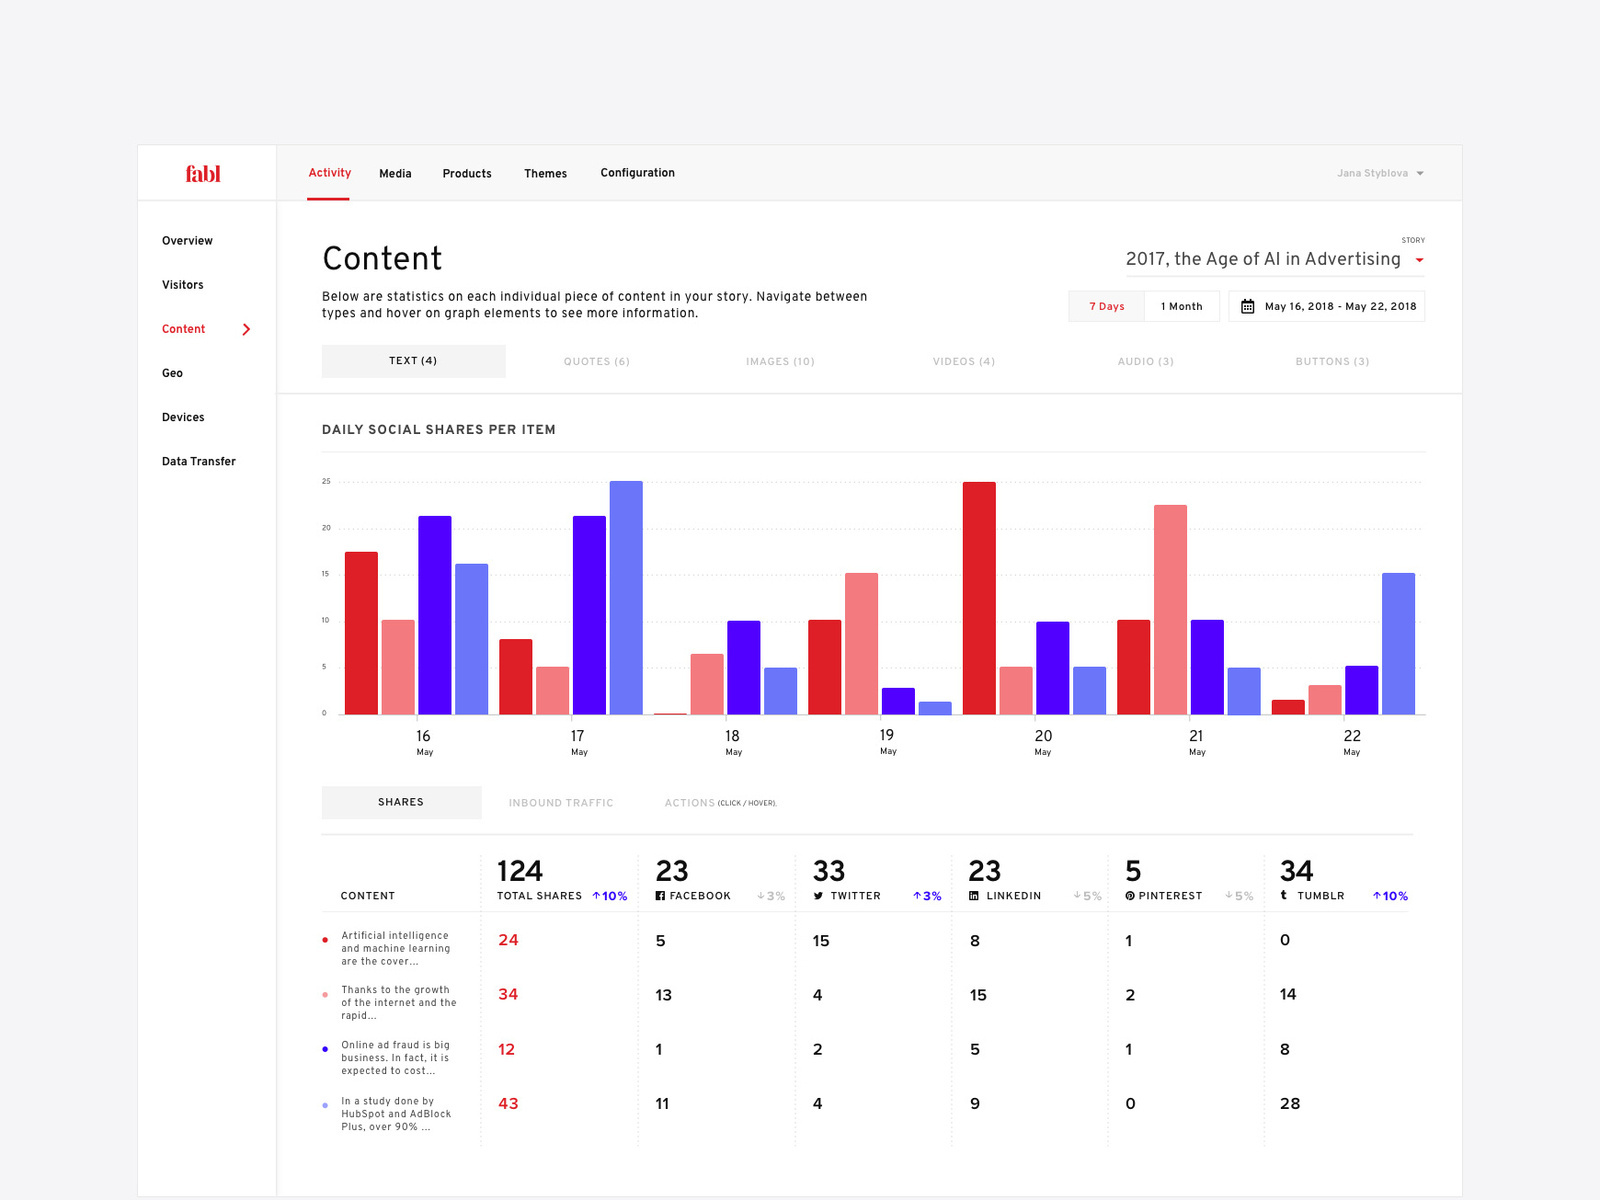Click the pink bar on May 19

point(861,644)
